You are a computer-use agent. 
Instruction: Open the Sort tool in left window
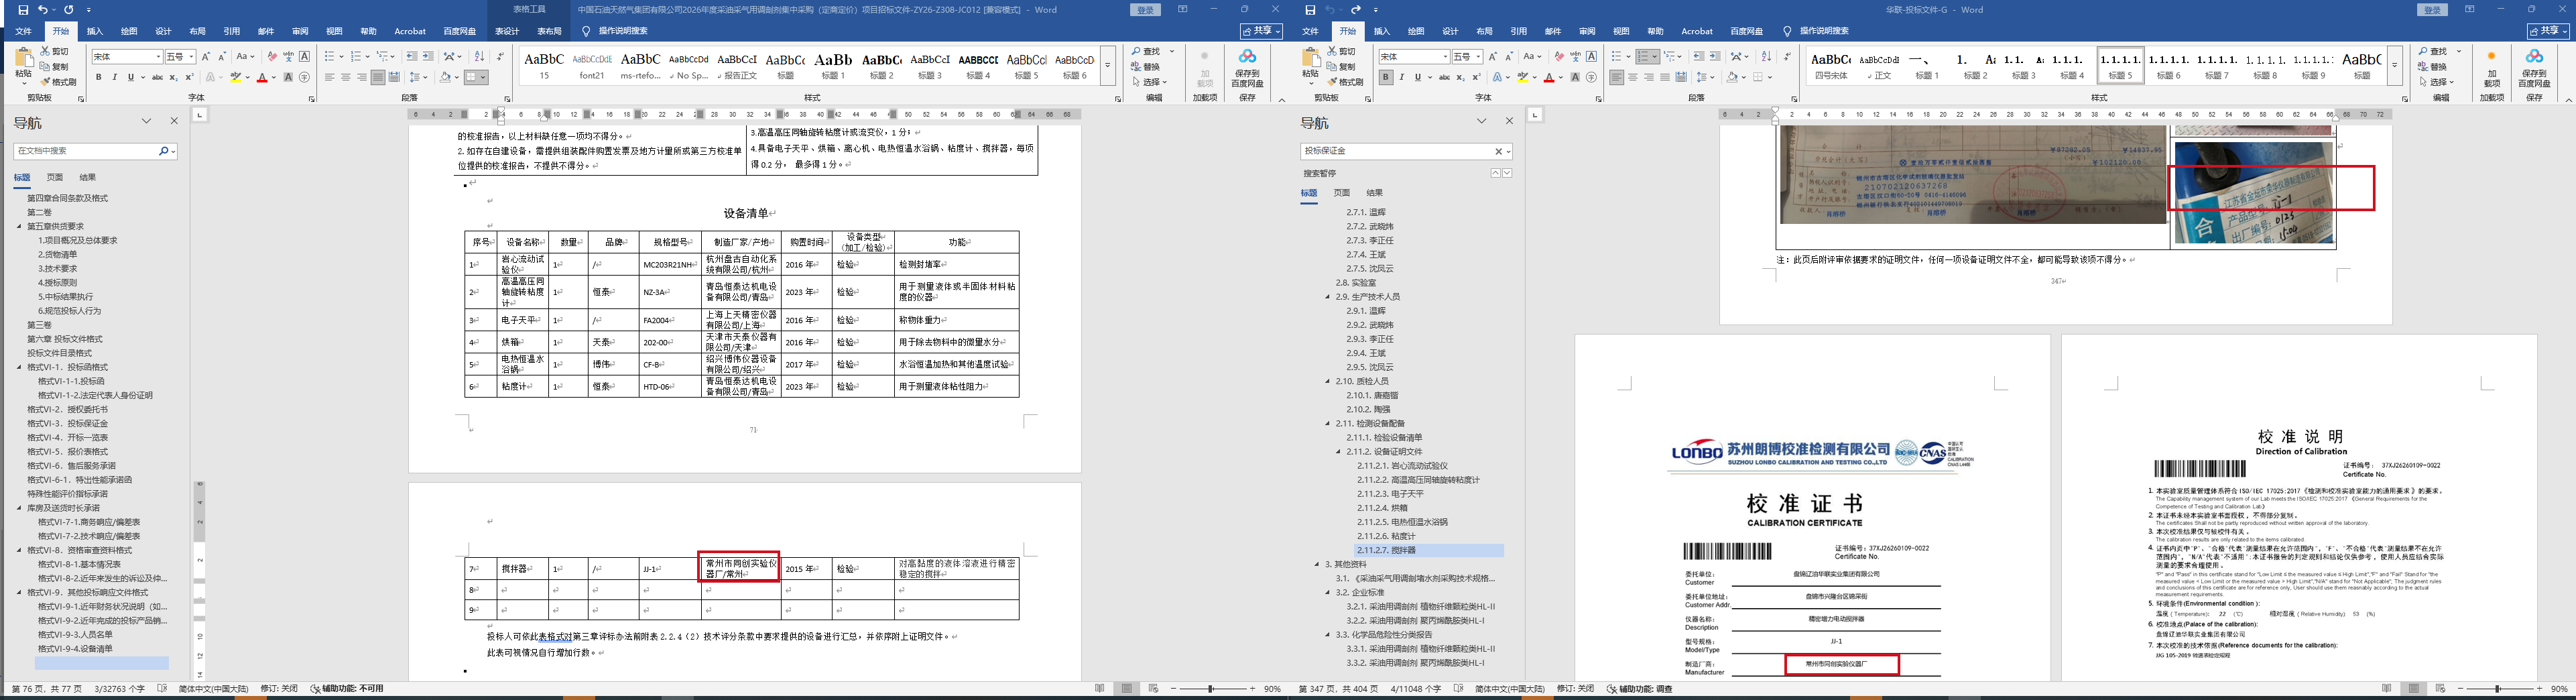click(479, 57)
